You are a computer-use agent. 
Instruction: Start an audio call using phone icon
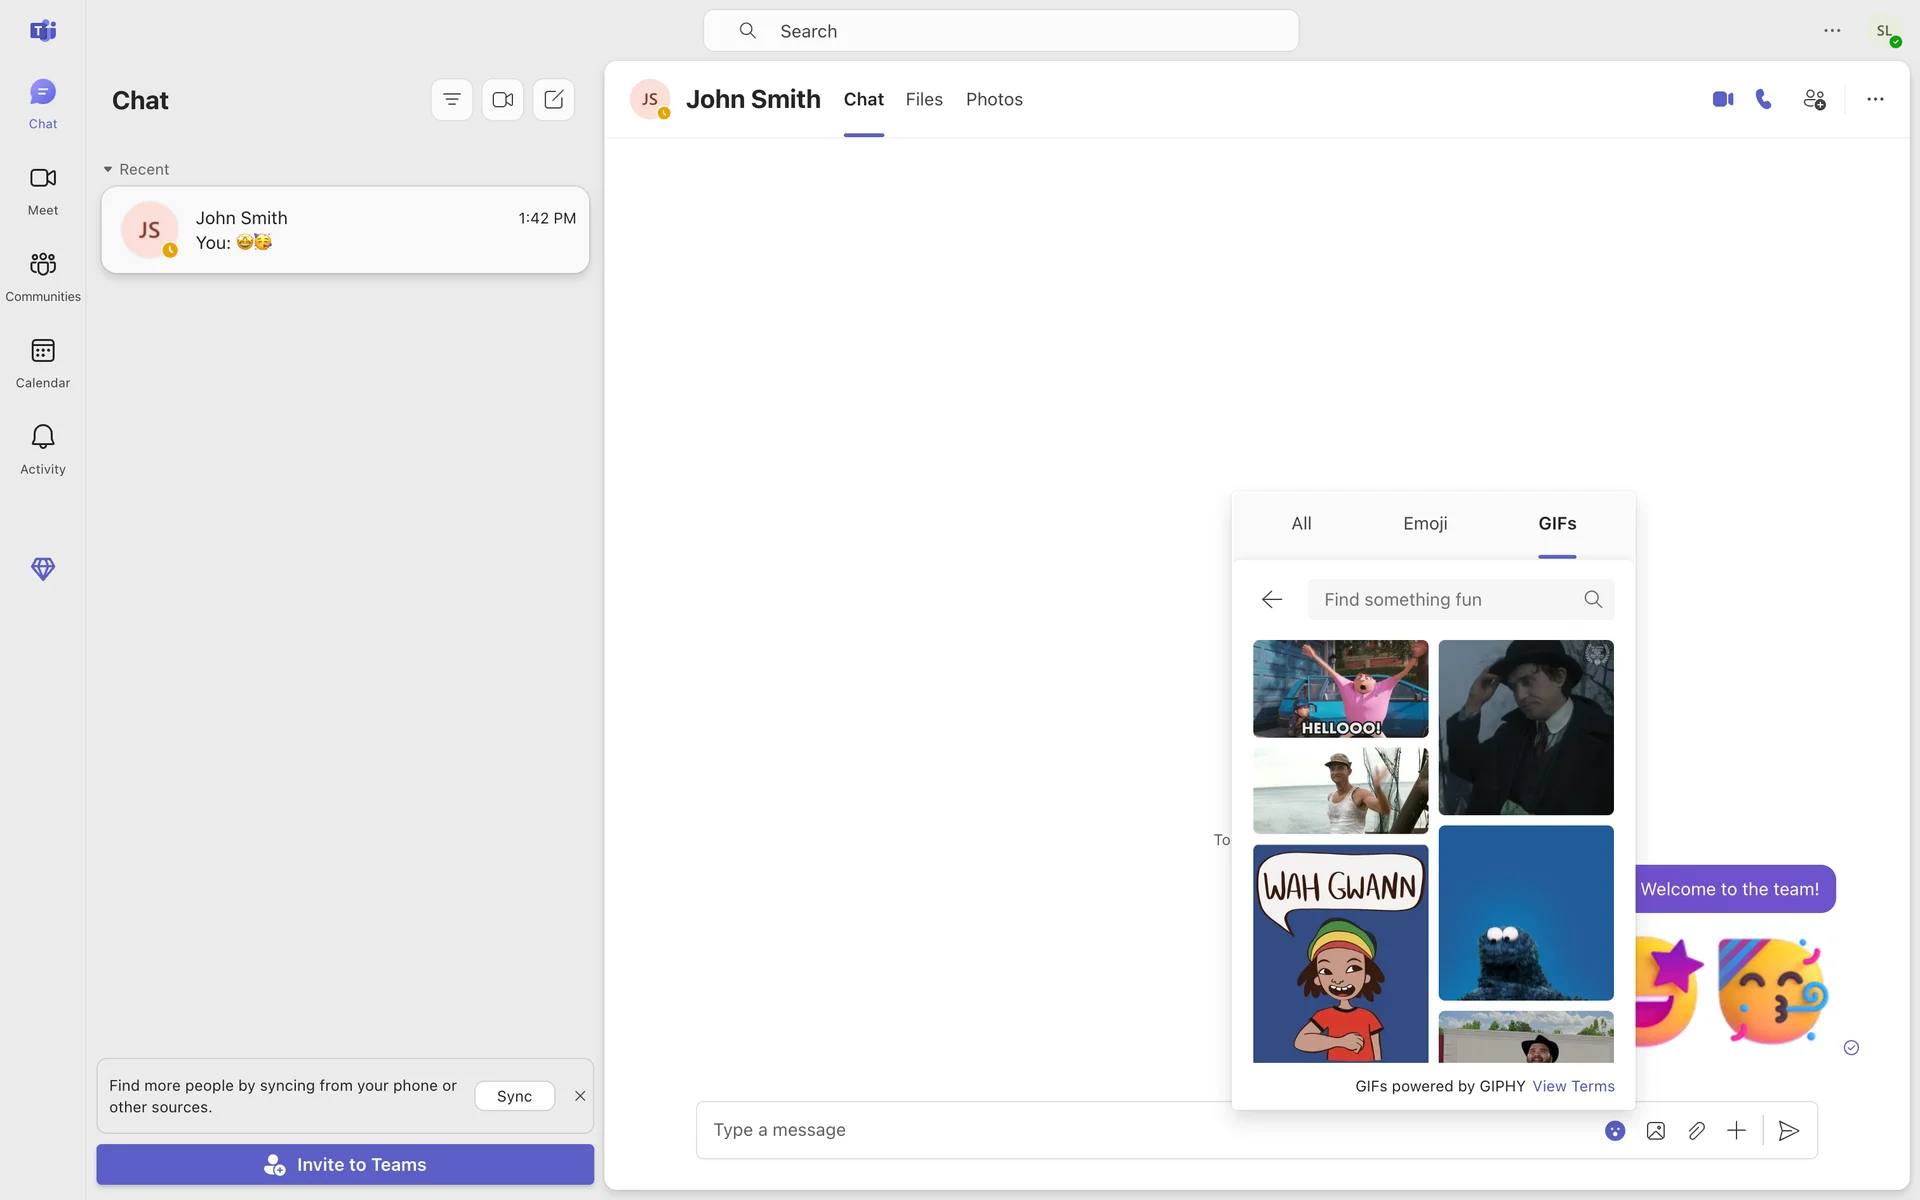pos(1764,99)
